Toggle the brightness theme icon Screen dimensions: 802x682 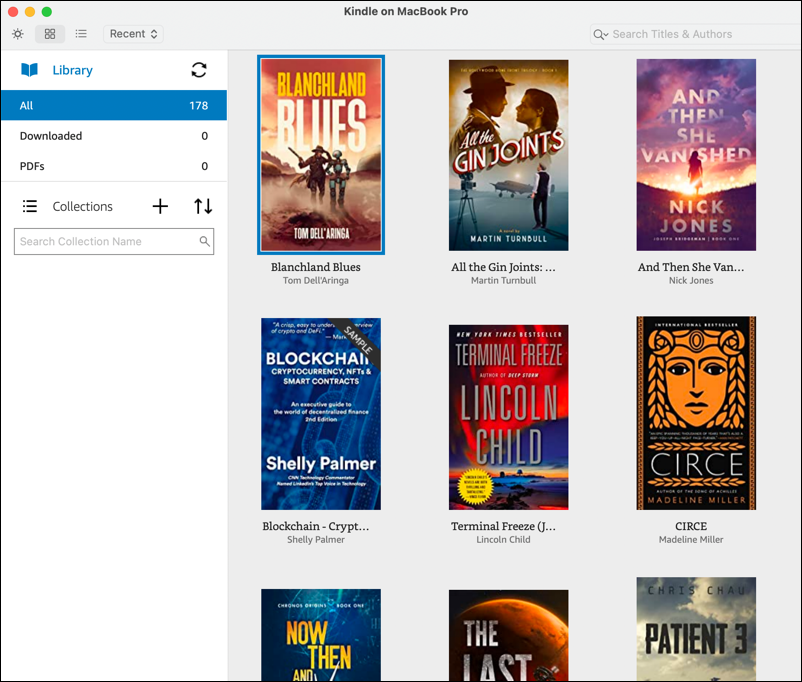coord(18,34)
